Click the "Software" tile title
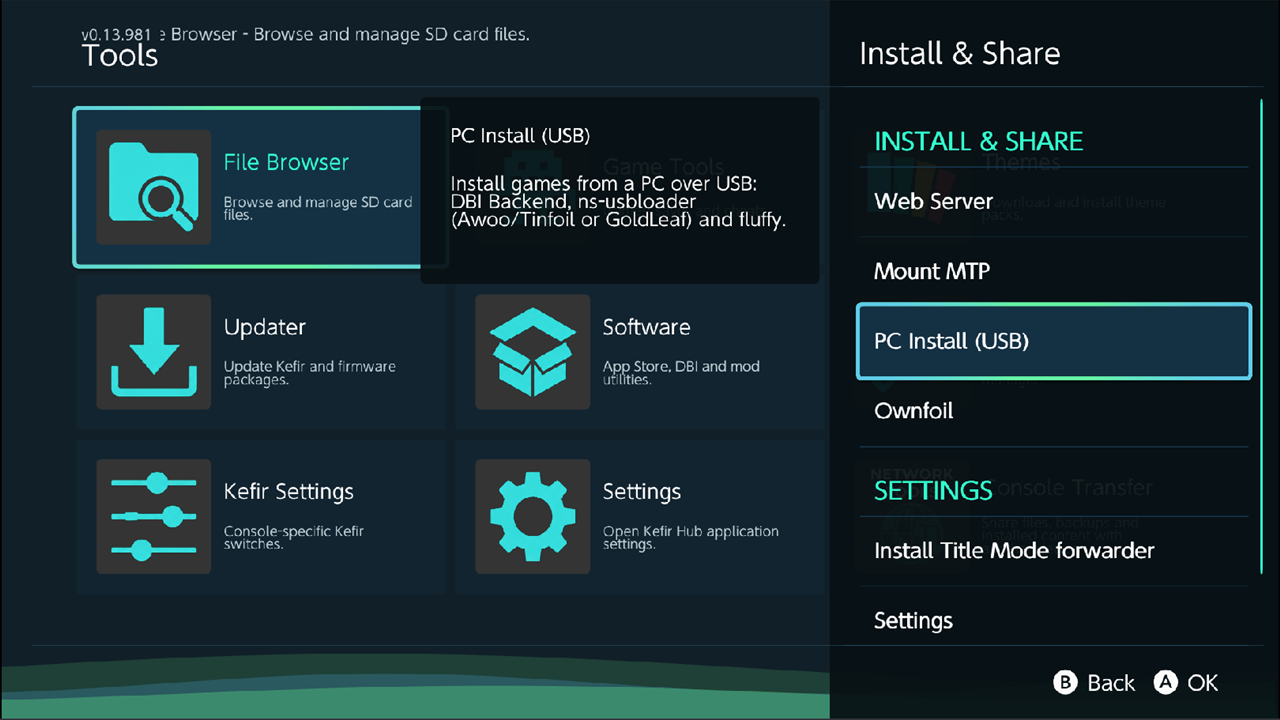The image size is (1280, 720). [646, 327]
